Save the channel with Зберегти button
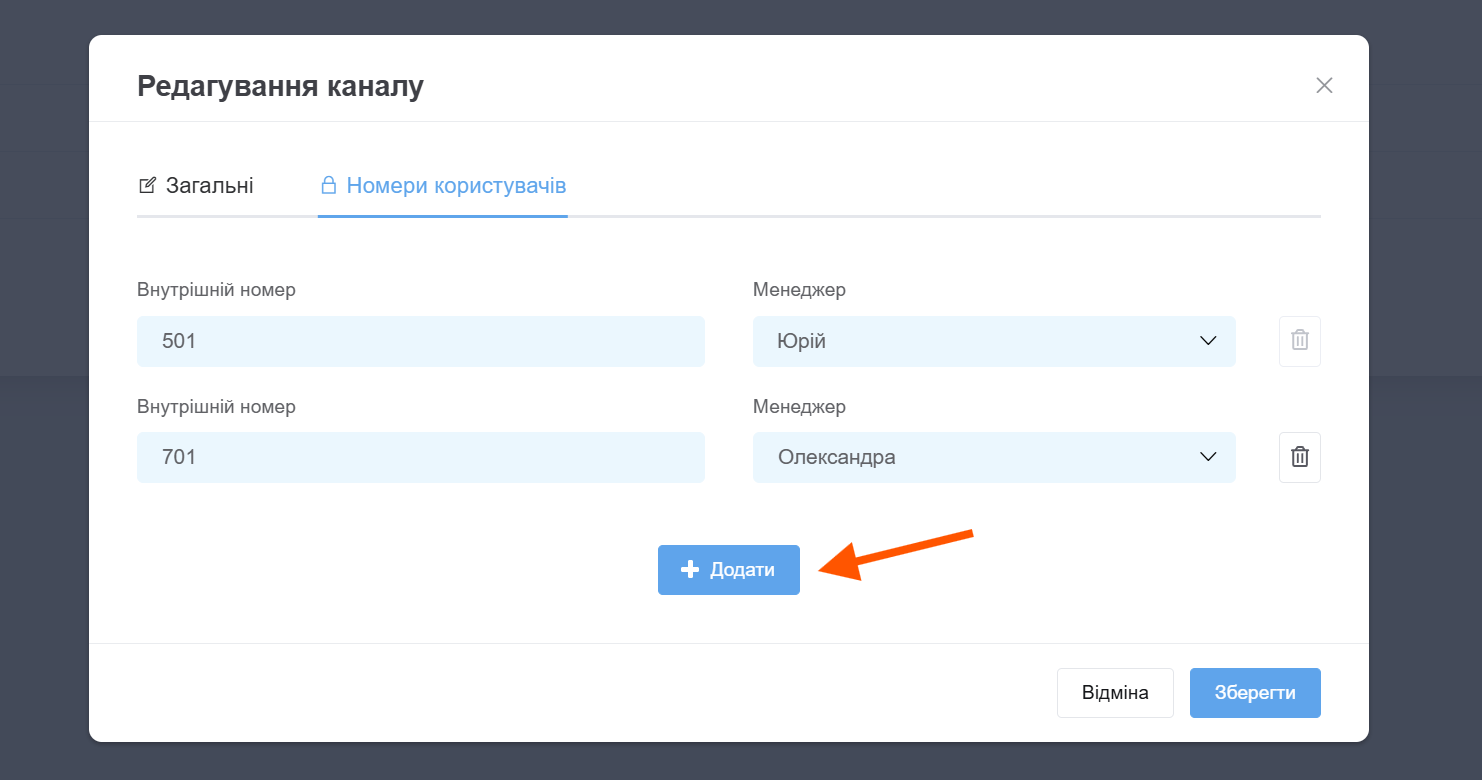Screen dimensions: 1482x780 pyautogui.click(x=1254, y=693)
